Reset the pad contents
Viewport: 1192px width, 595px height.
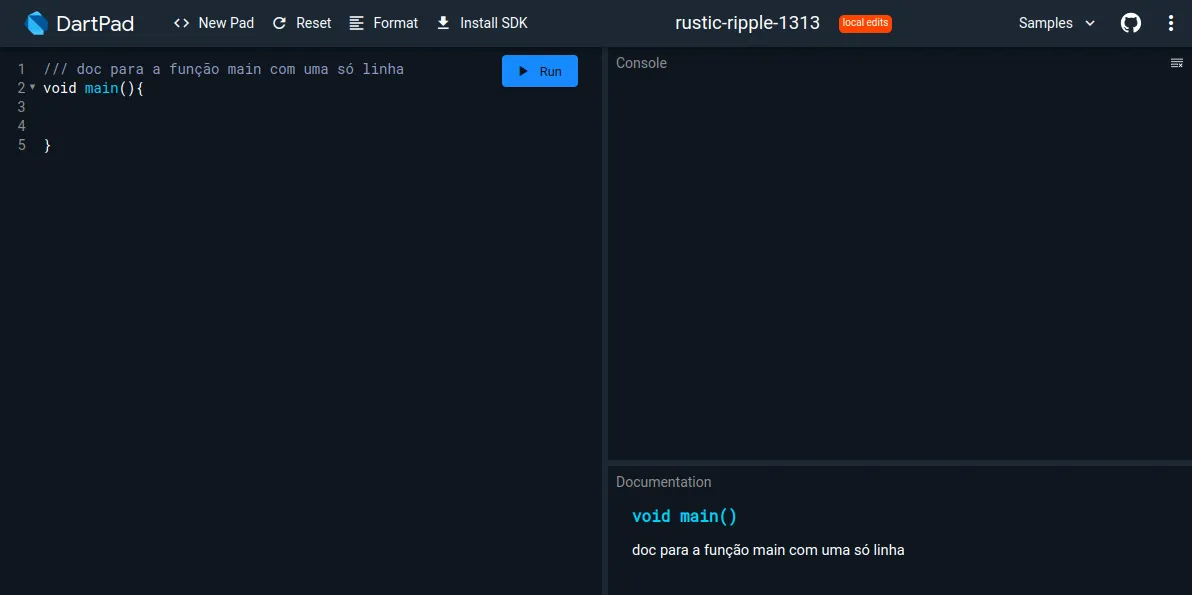302,24
